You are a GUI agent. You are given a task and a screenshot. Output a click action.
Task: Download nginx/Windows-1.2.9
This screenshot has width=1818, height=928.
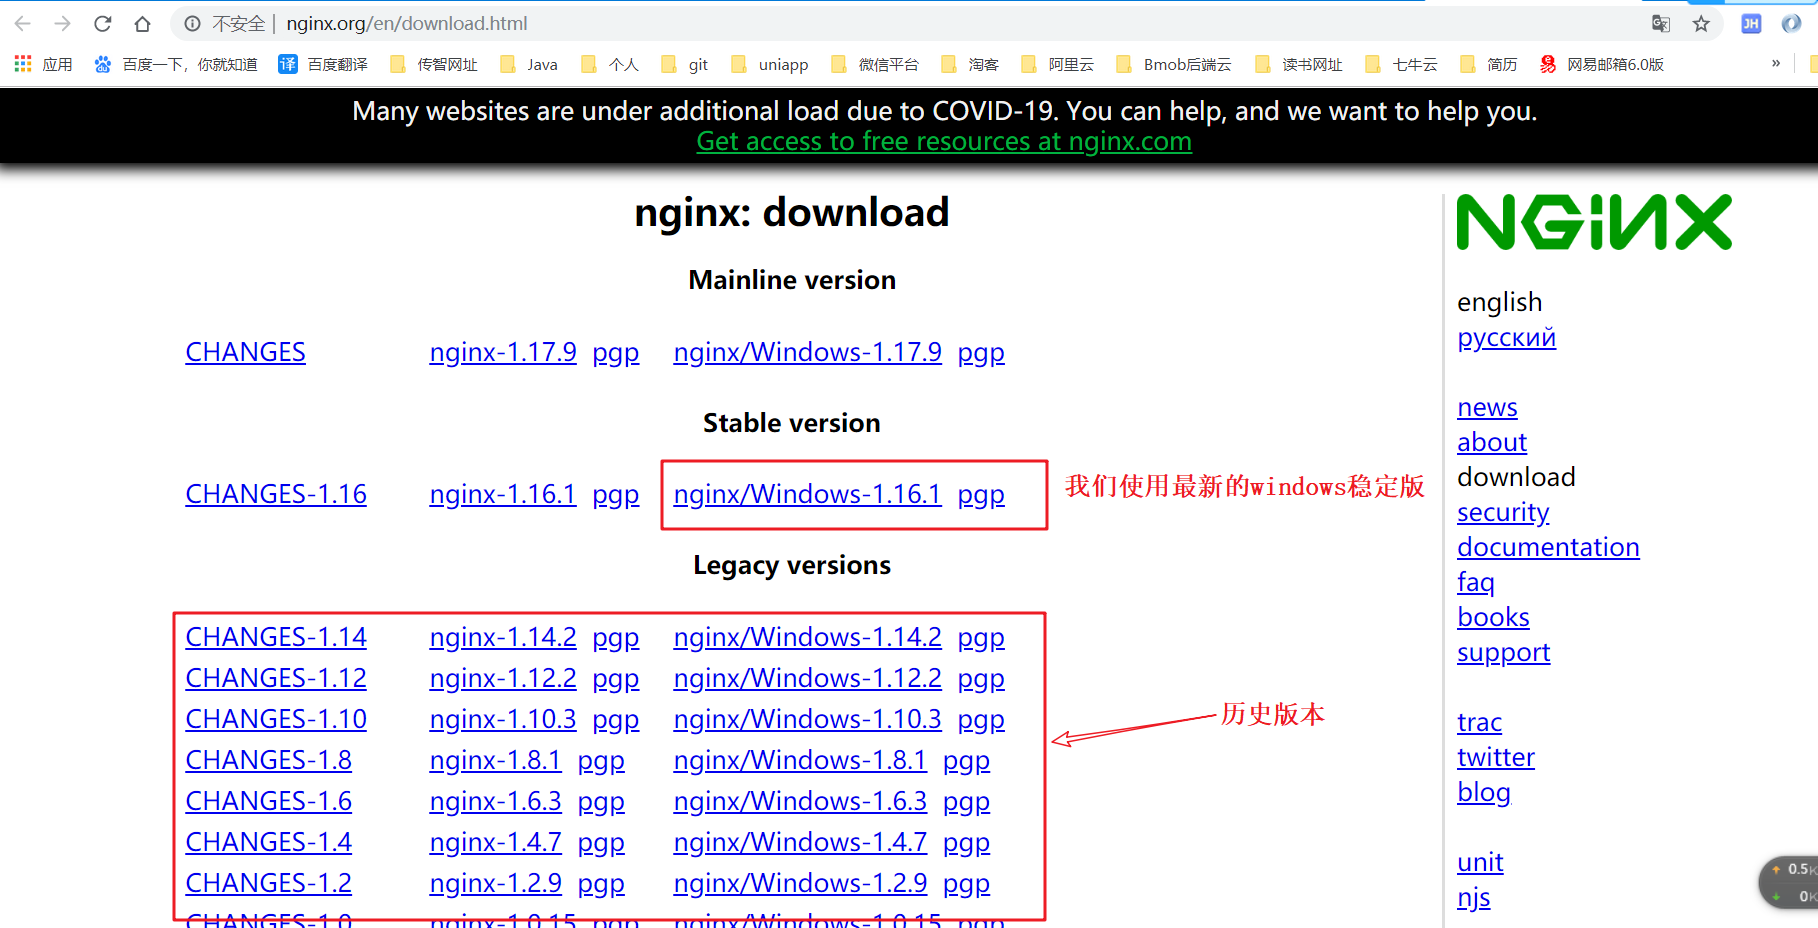tap(800, 883)
